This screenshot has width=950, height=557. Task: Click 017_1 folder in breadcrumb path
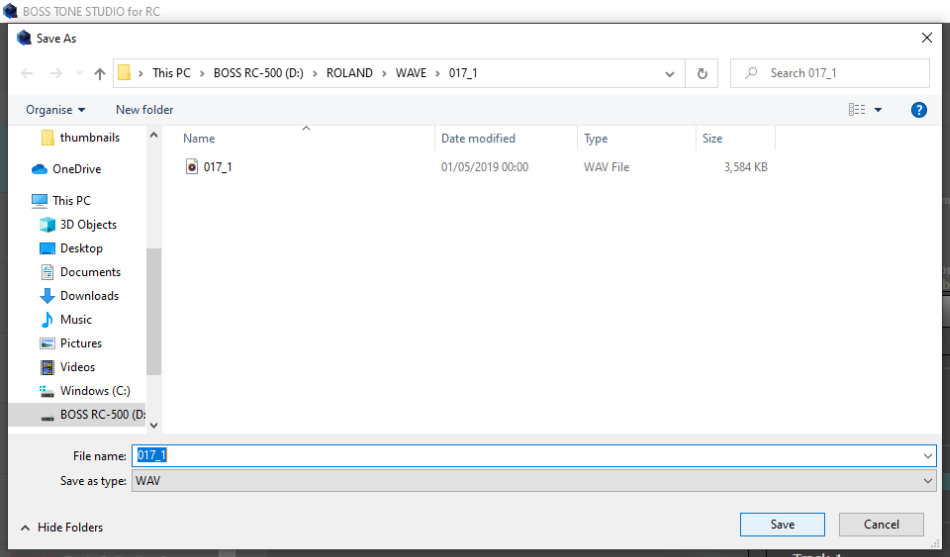(463, 73)
